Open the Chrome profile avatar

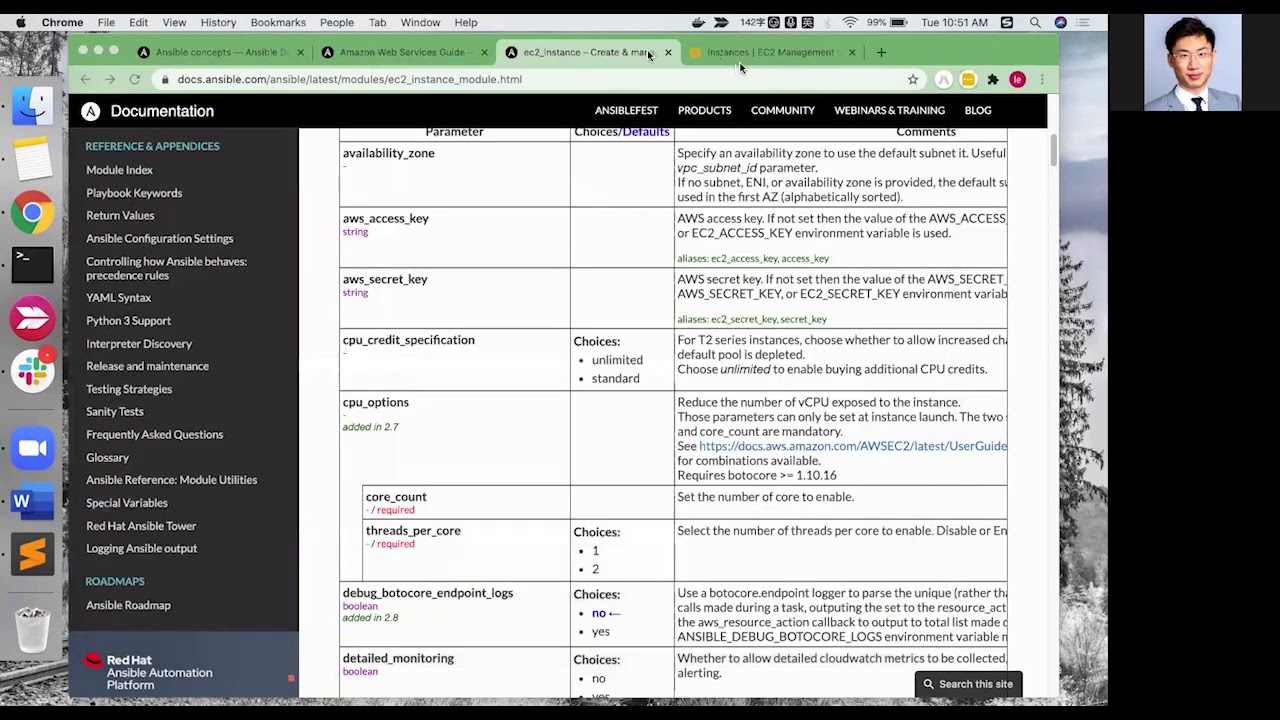coord(1017,79)
